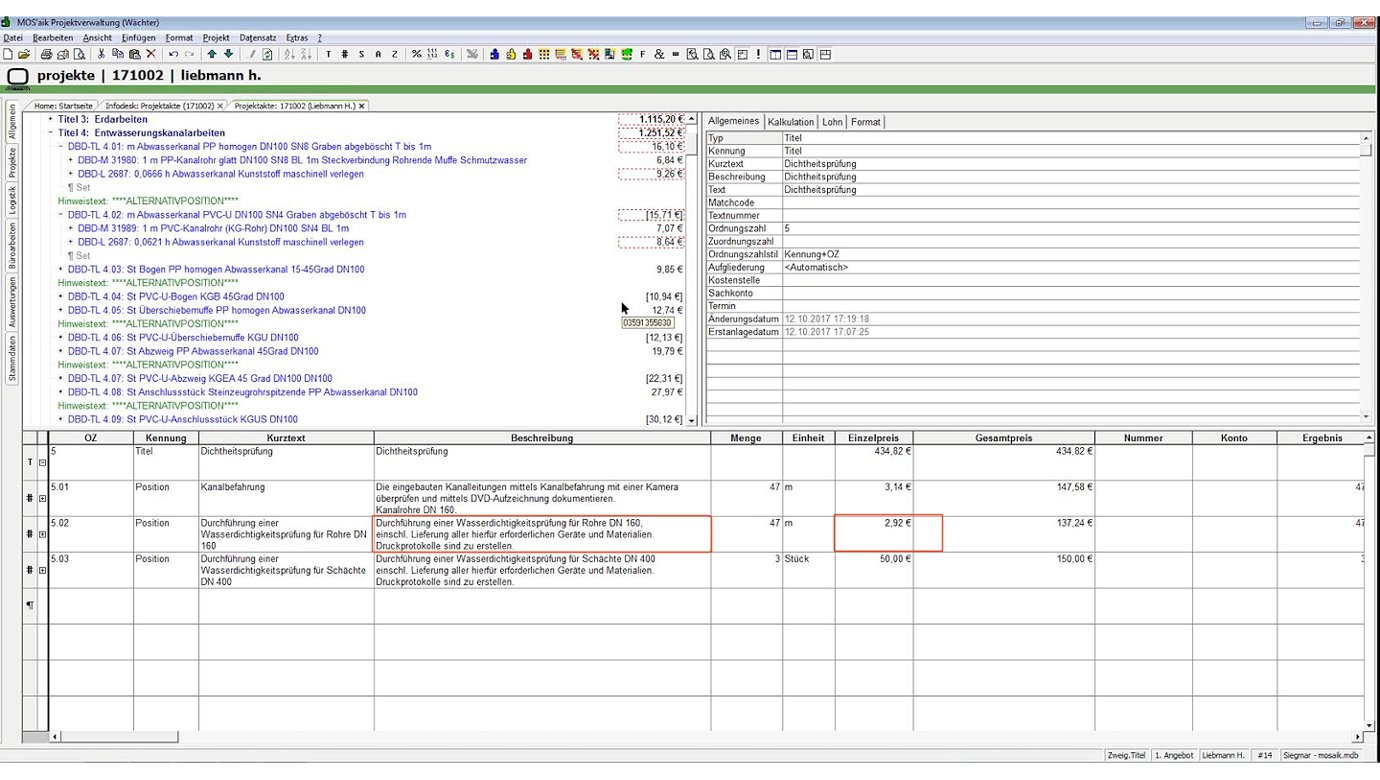Click the green up arrow icon
The width and height of the screenshot is (1380, 780).
[212, 54]
